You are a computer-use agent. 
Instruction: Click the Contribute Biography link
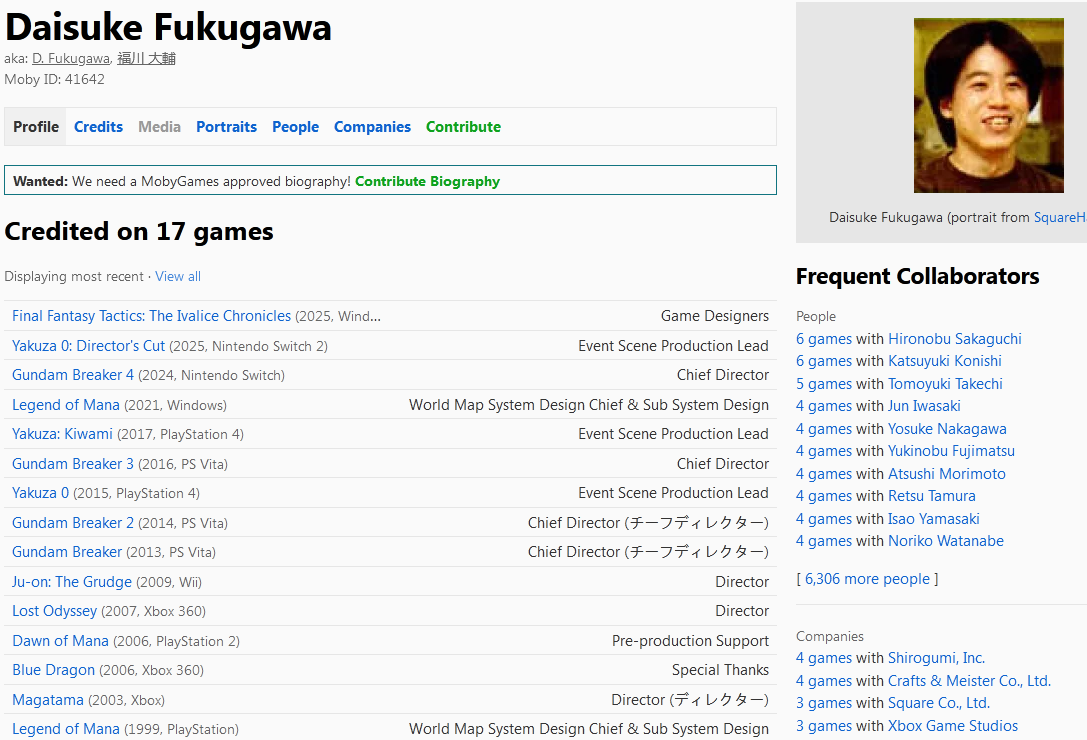[x=427, y=181]
